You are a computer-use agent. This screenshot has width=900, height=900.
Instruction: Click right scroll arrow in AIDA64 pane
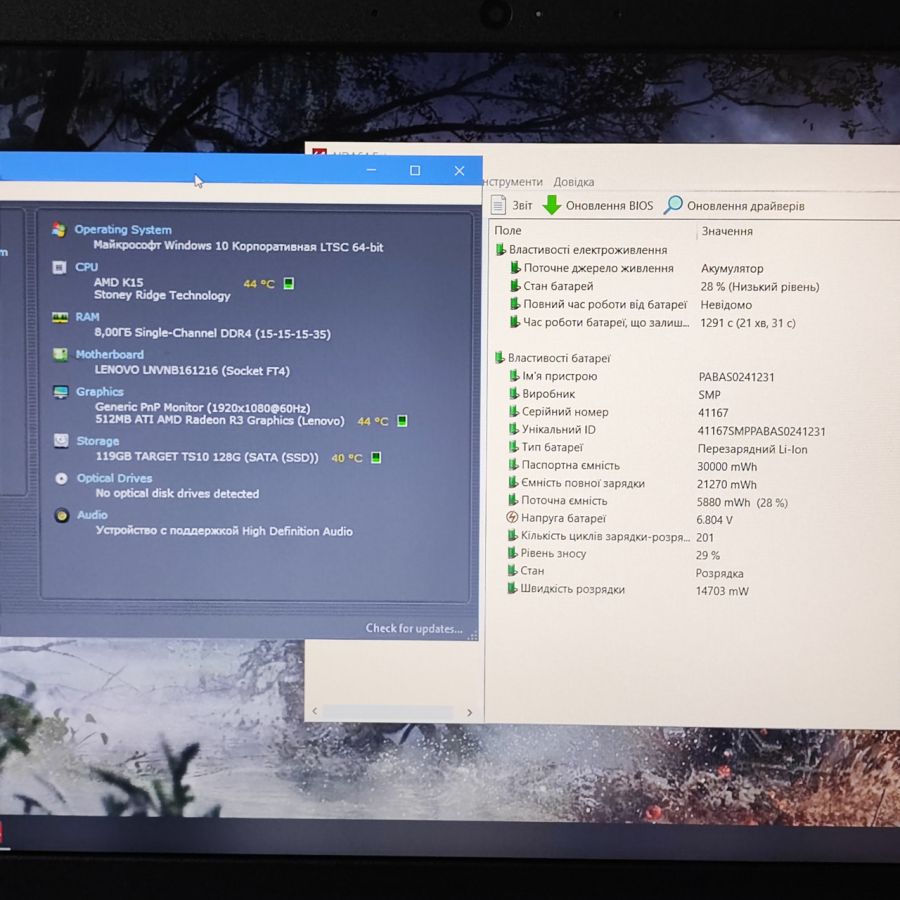[470, 712]
